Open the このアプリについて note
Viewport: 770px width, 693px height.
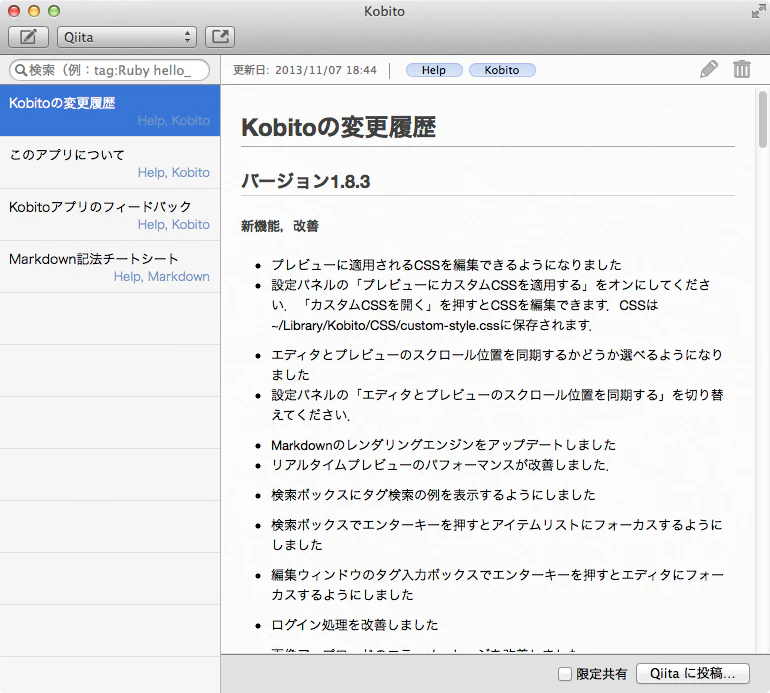point(110,163)
